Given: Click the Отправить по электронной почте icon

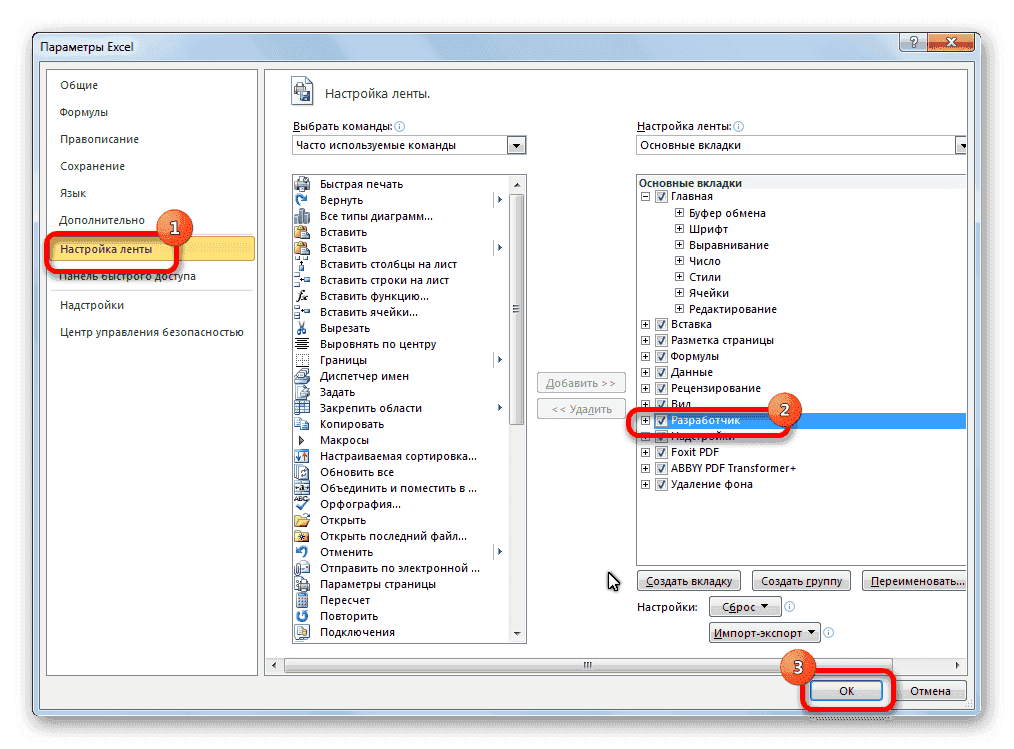Looking at the screenshot, I should 302,567.
